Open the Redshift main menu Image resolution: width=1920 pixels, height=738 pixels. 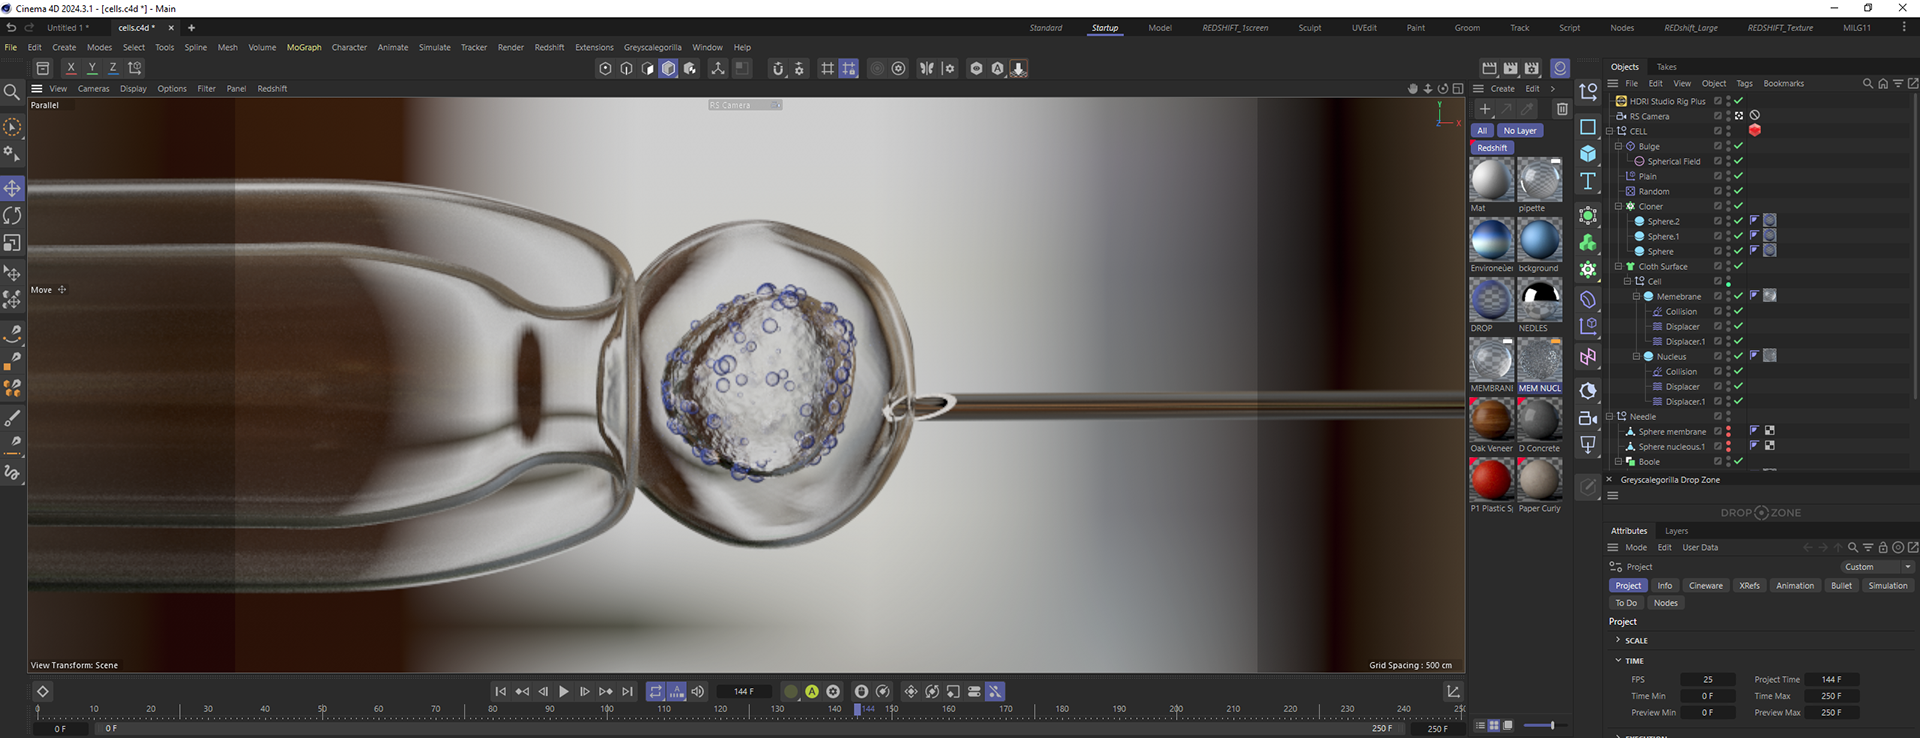549,47
